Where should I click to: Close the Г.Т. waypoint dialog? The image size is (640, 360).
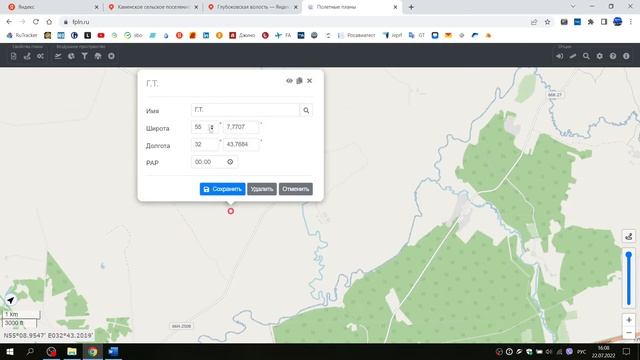coord(309,81)
